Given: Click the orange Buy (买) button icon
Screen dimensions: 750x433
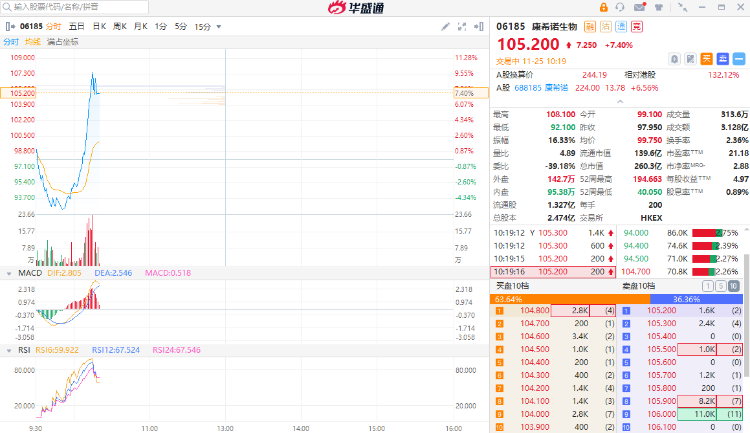Looking at the screenshot, I should point(706,59).
